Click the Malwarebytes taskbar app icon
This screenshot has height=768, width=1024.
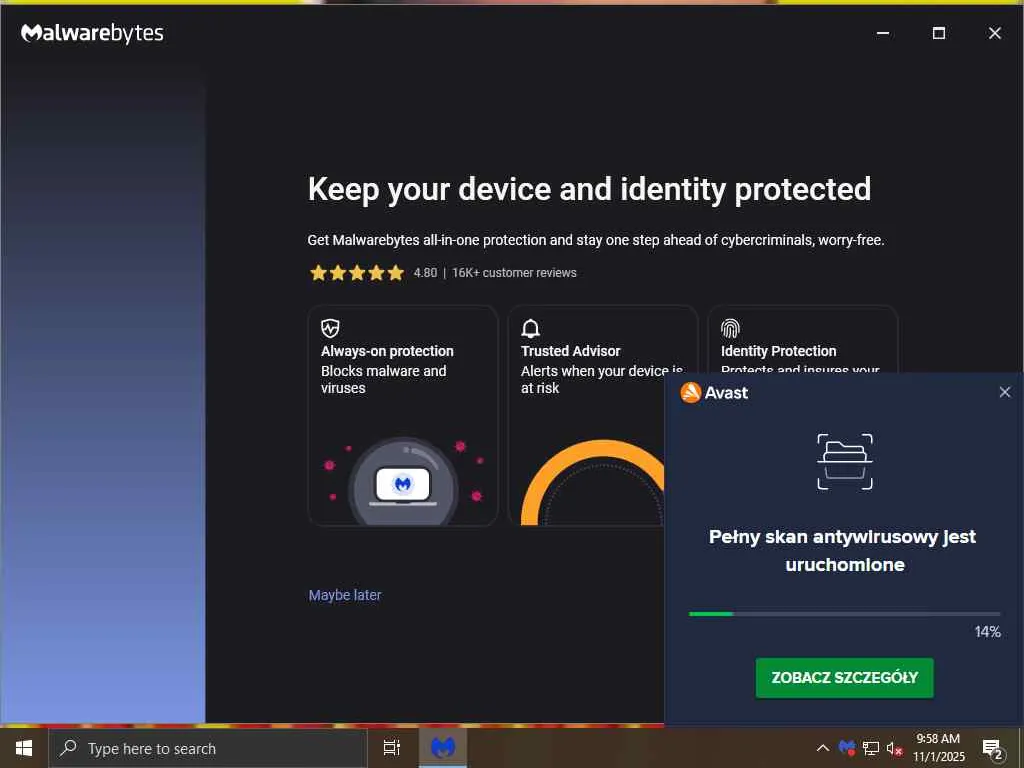click(x=442, y=748)
